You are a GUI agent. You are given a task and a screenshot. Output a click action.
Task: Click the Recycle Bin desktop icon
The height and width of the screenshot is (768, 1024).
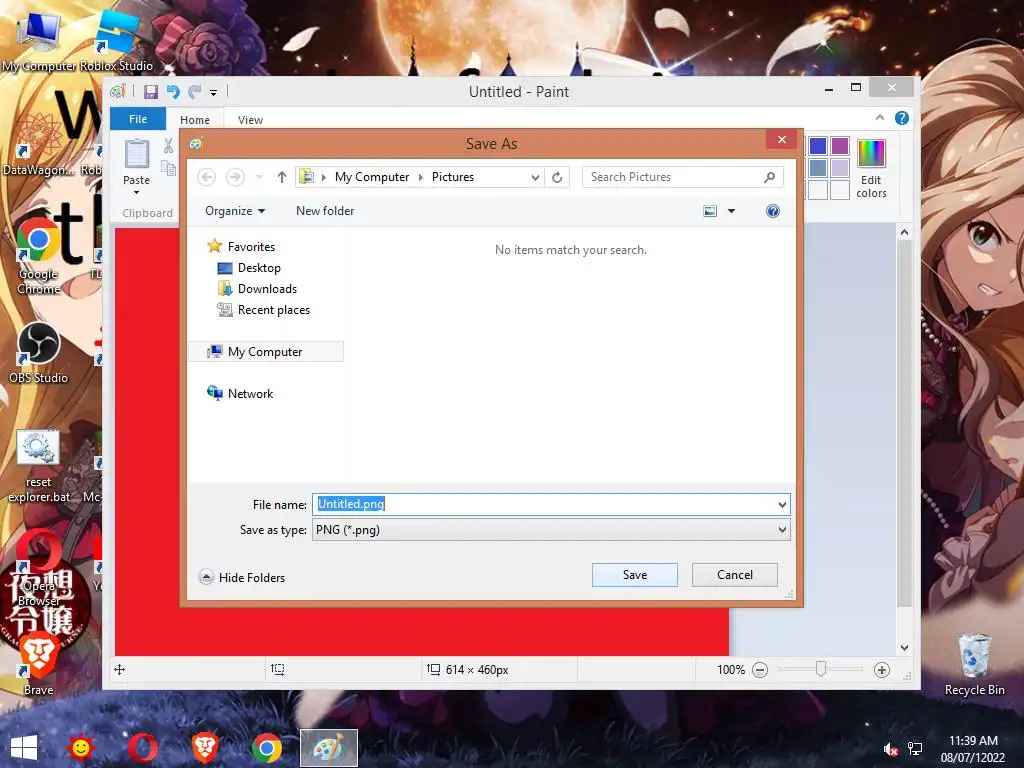975,665
